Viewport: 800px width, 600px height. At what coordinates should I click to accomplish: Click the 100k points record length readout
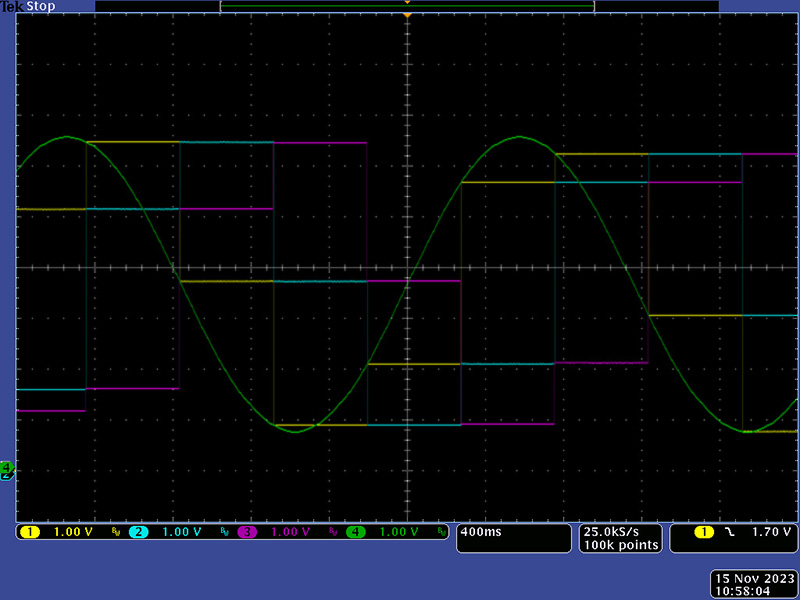(621, 545)
